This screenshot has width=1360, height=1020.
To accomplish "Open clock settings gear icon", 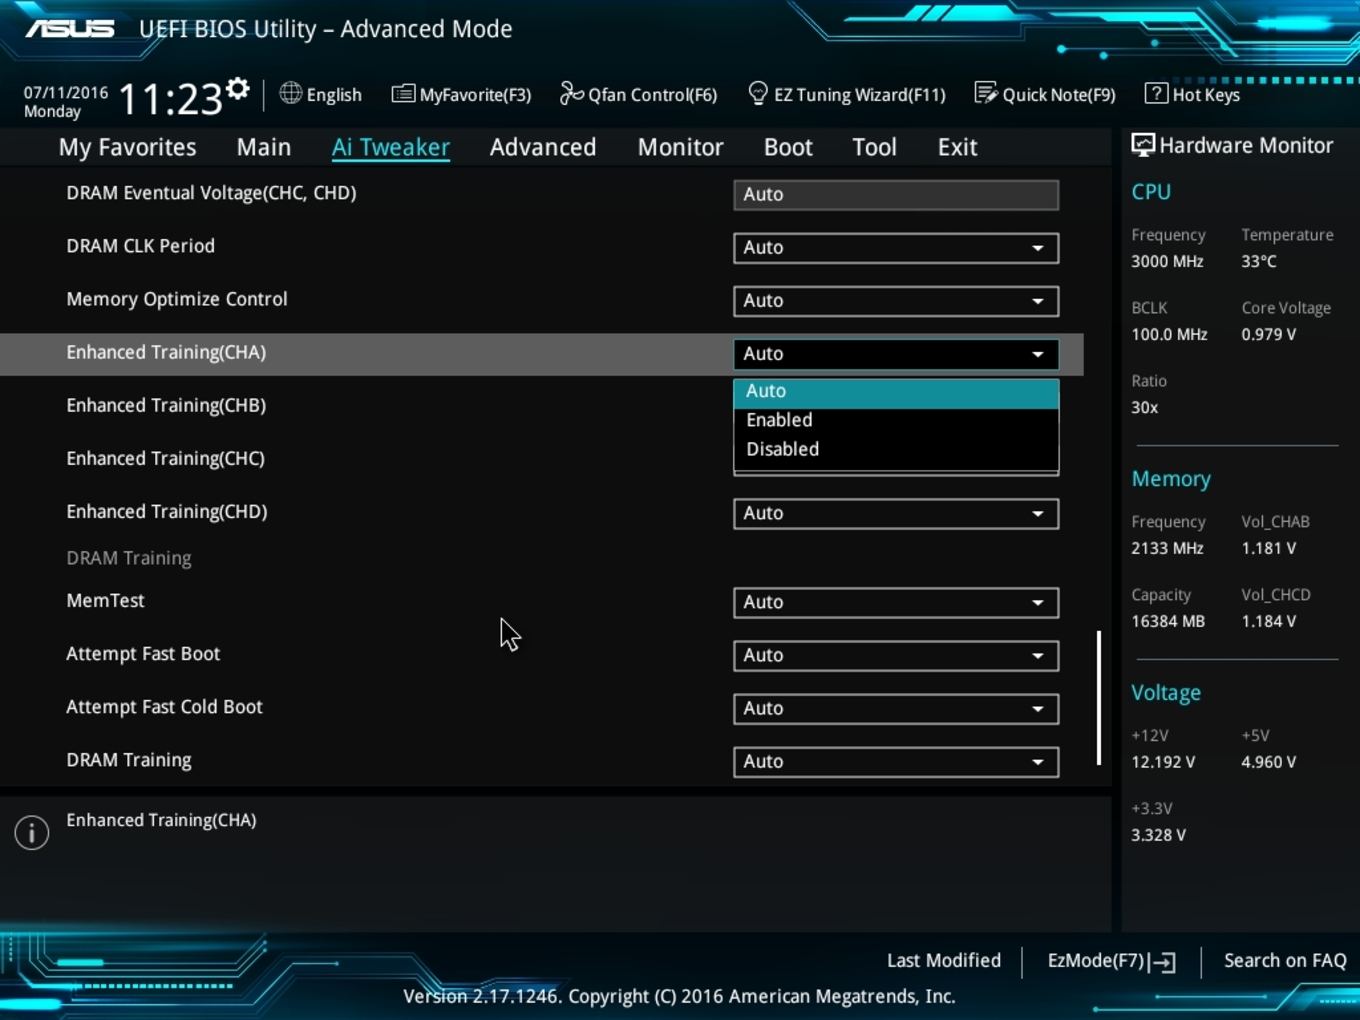I will [237, 89].
